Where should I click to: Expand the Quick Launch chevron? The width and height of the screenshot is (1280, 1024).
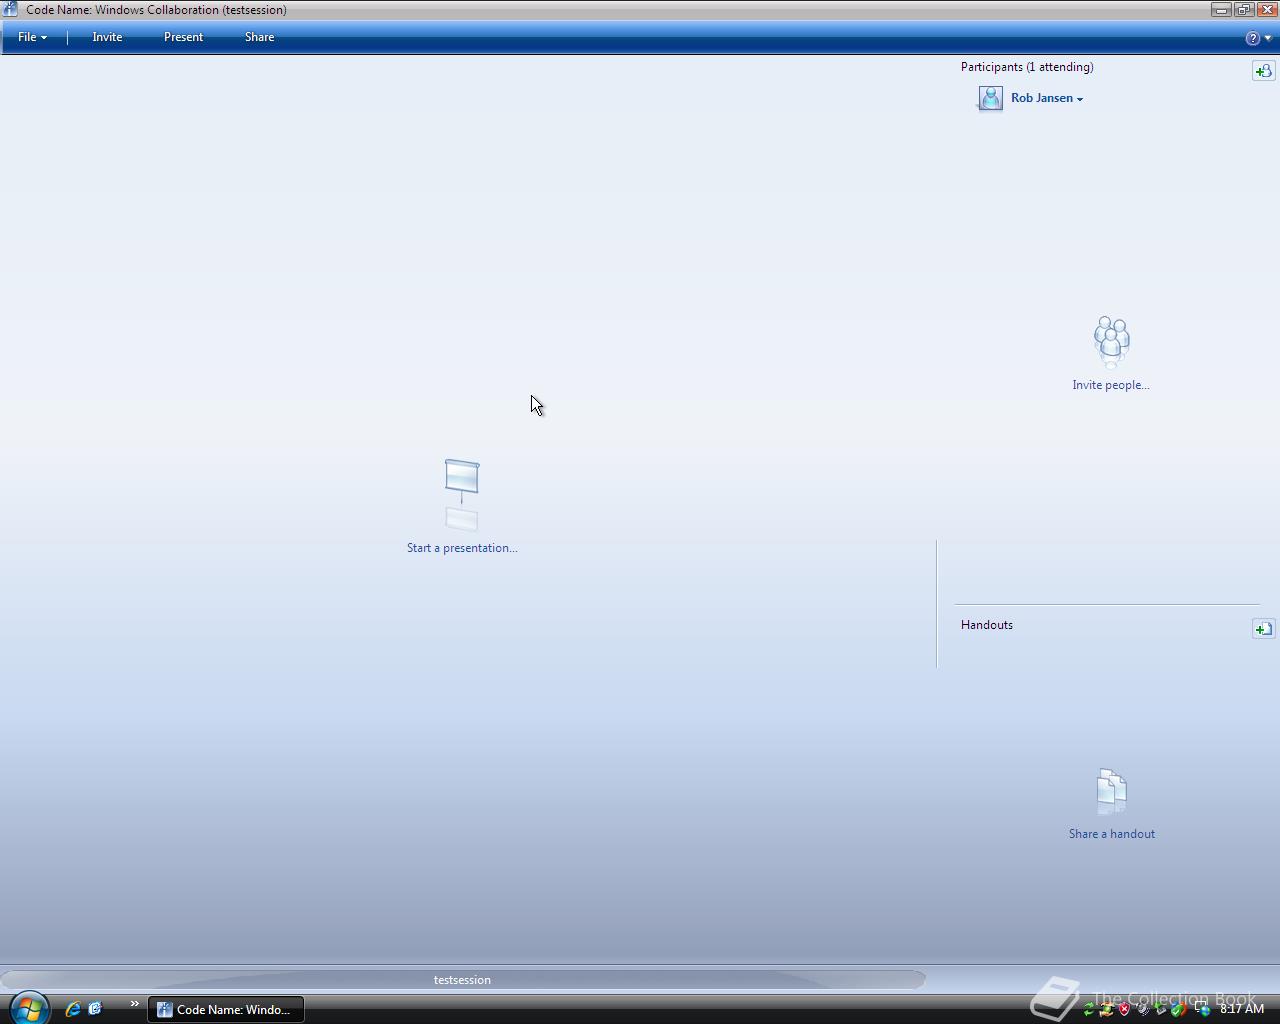pyautogui.click(x=134, y=1004)
